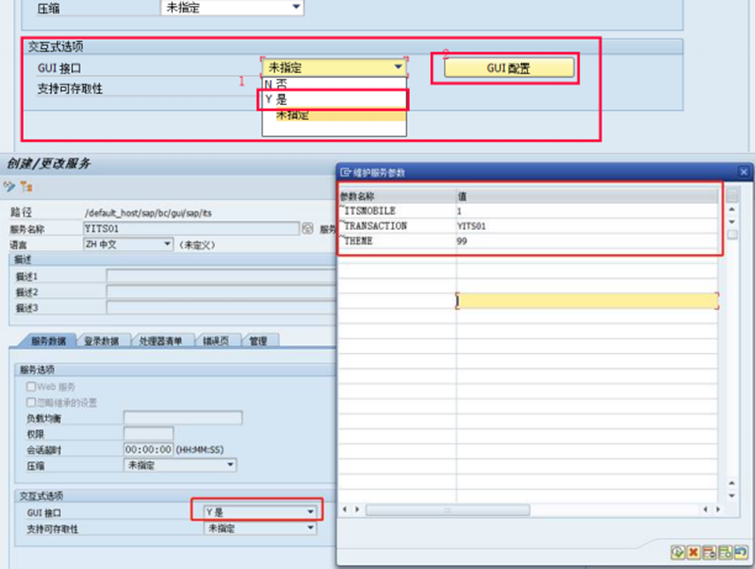The image size is (755, 569).
Task: Open the lower 压缩 dropdown in 服务选项
Action: 180,465
